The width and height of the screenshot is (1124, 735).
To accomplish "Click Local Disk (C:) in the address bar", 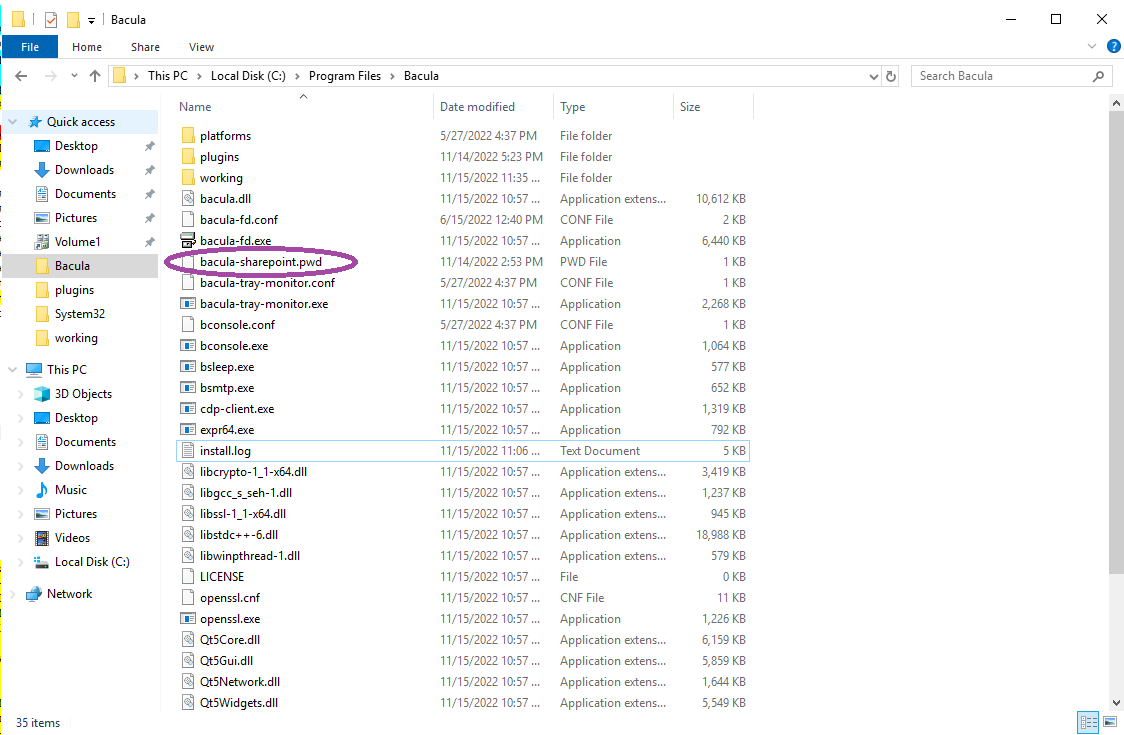I will 248,76.
